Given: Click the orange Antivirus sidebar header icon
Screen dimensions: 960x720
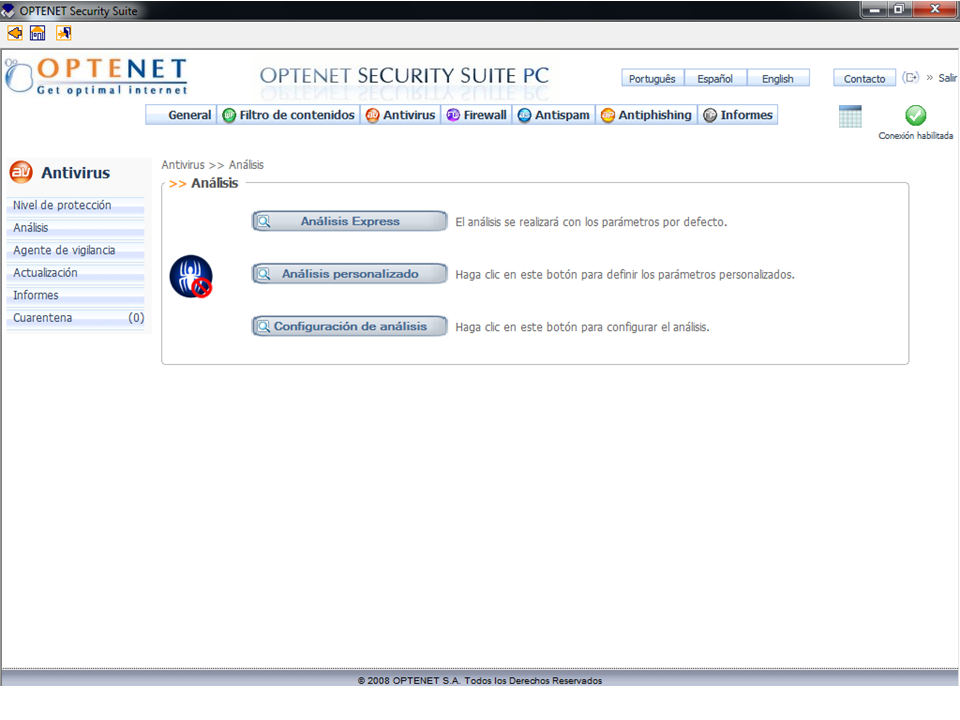Looking at the screenshot, I should [21, 172].
